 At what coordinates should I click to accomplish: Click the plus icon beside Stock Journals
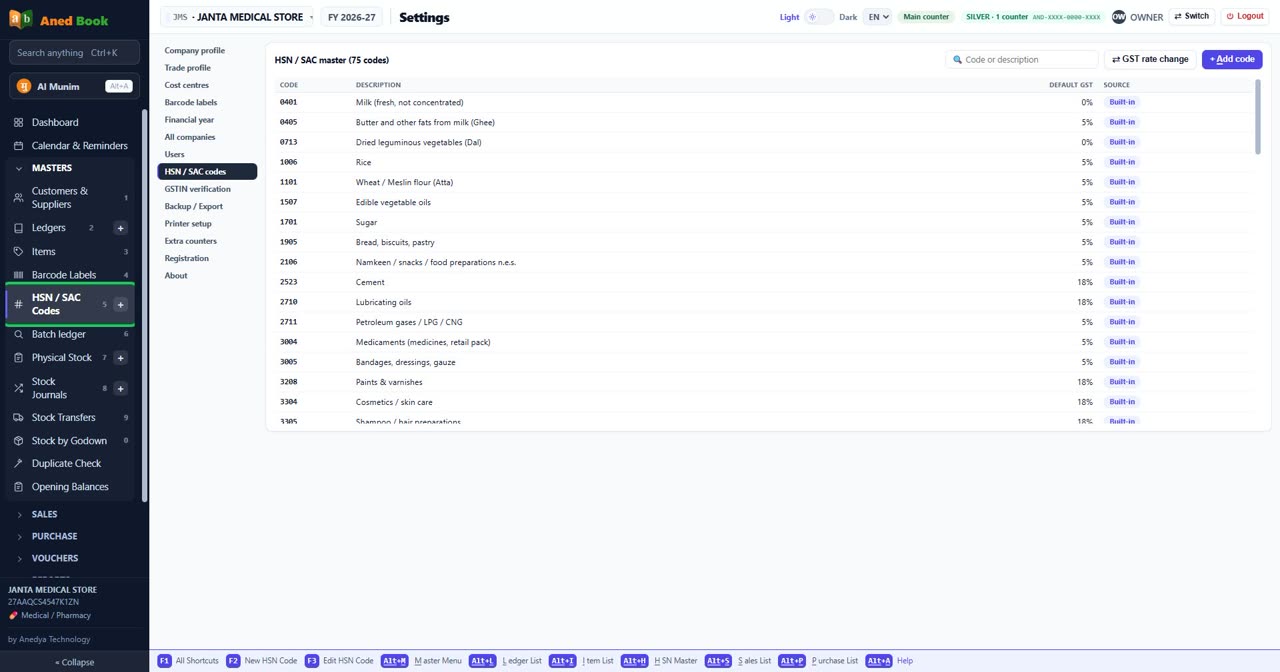coord(121,389)
